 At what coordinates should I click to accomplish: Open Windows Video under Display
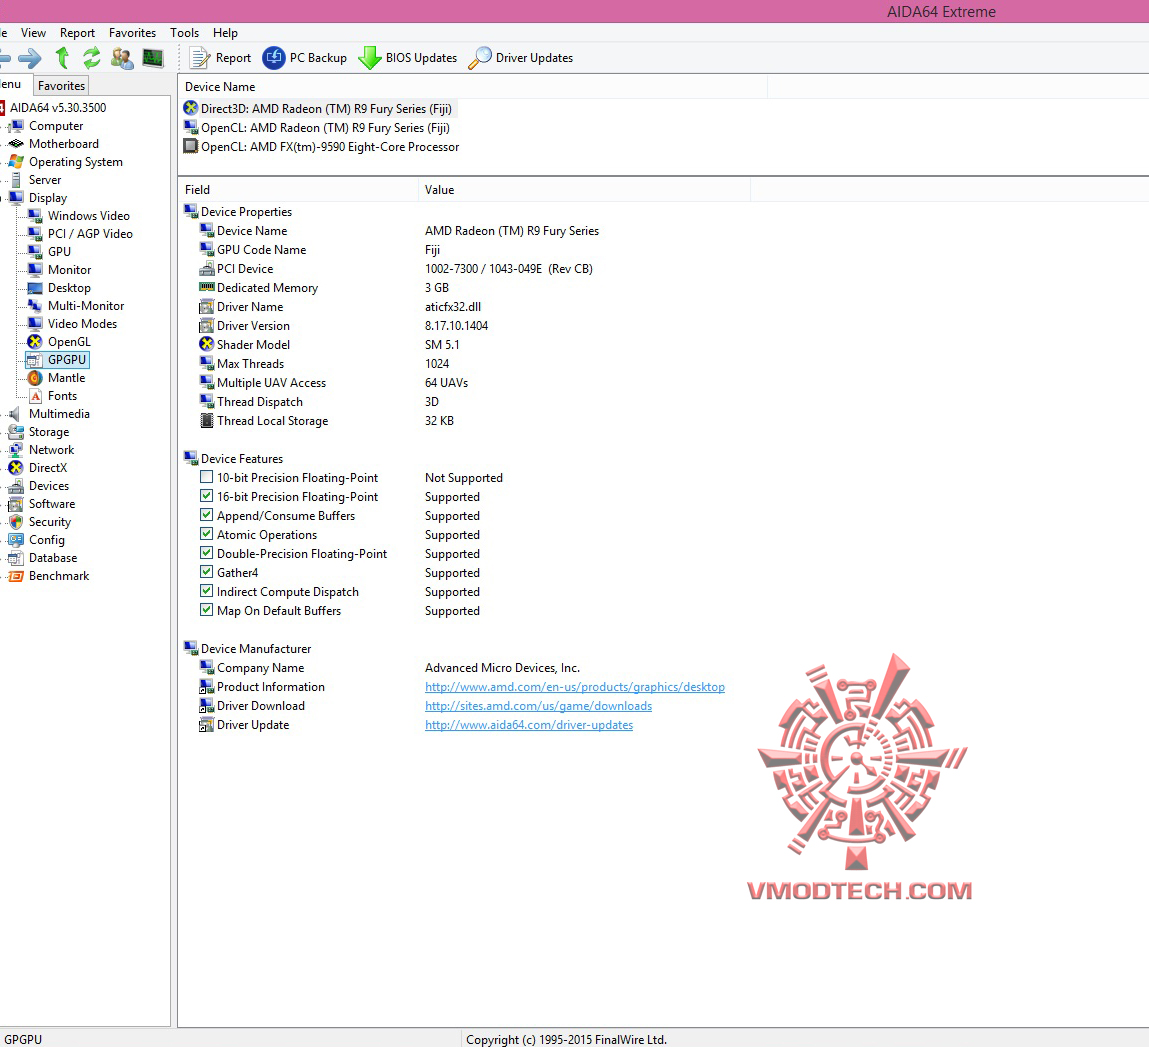click(89, 215)
